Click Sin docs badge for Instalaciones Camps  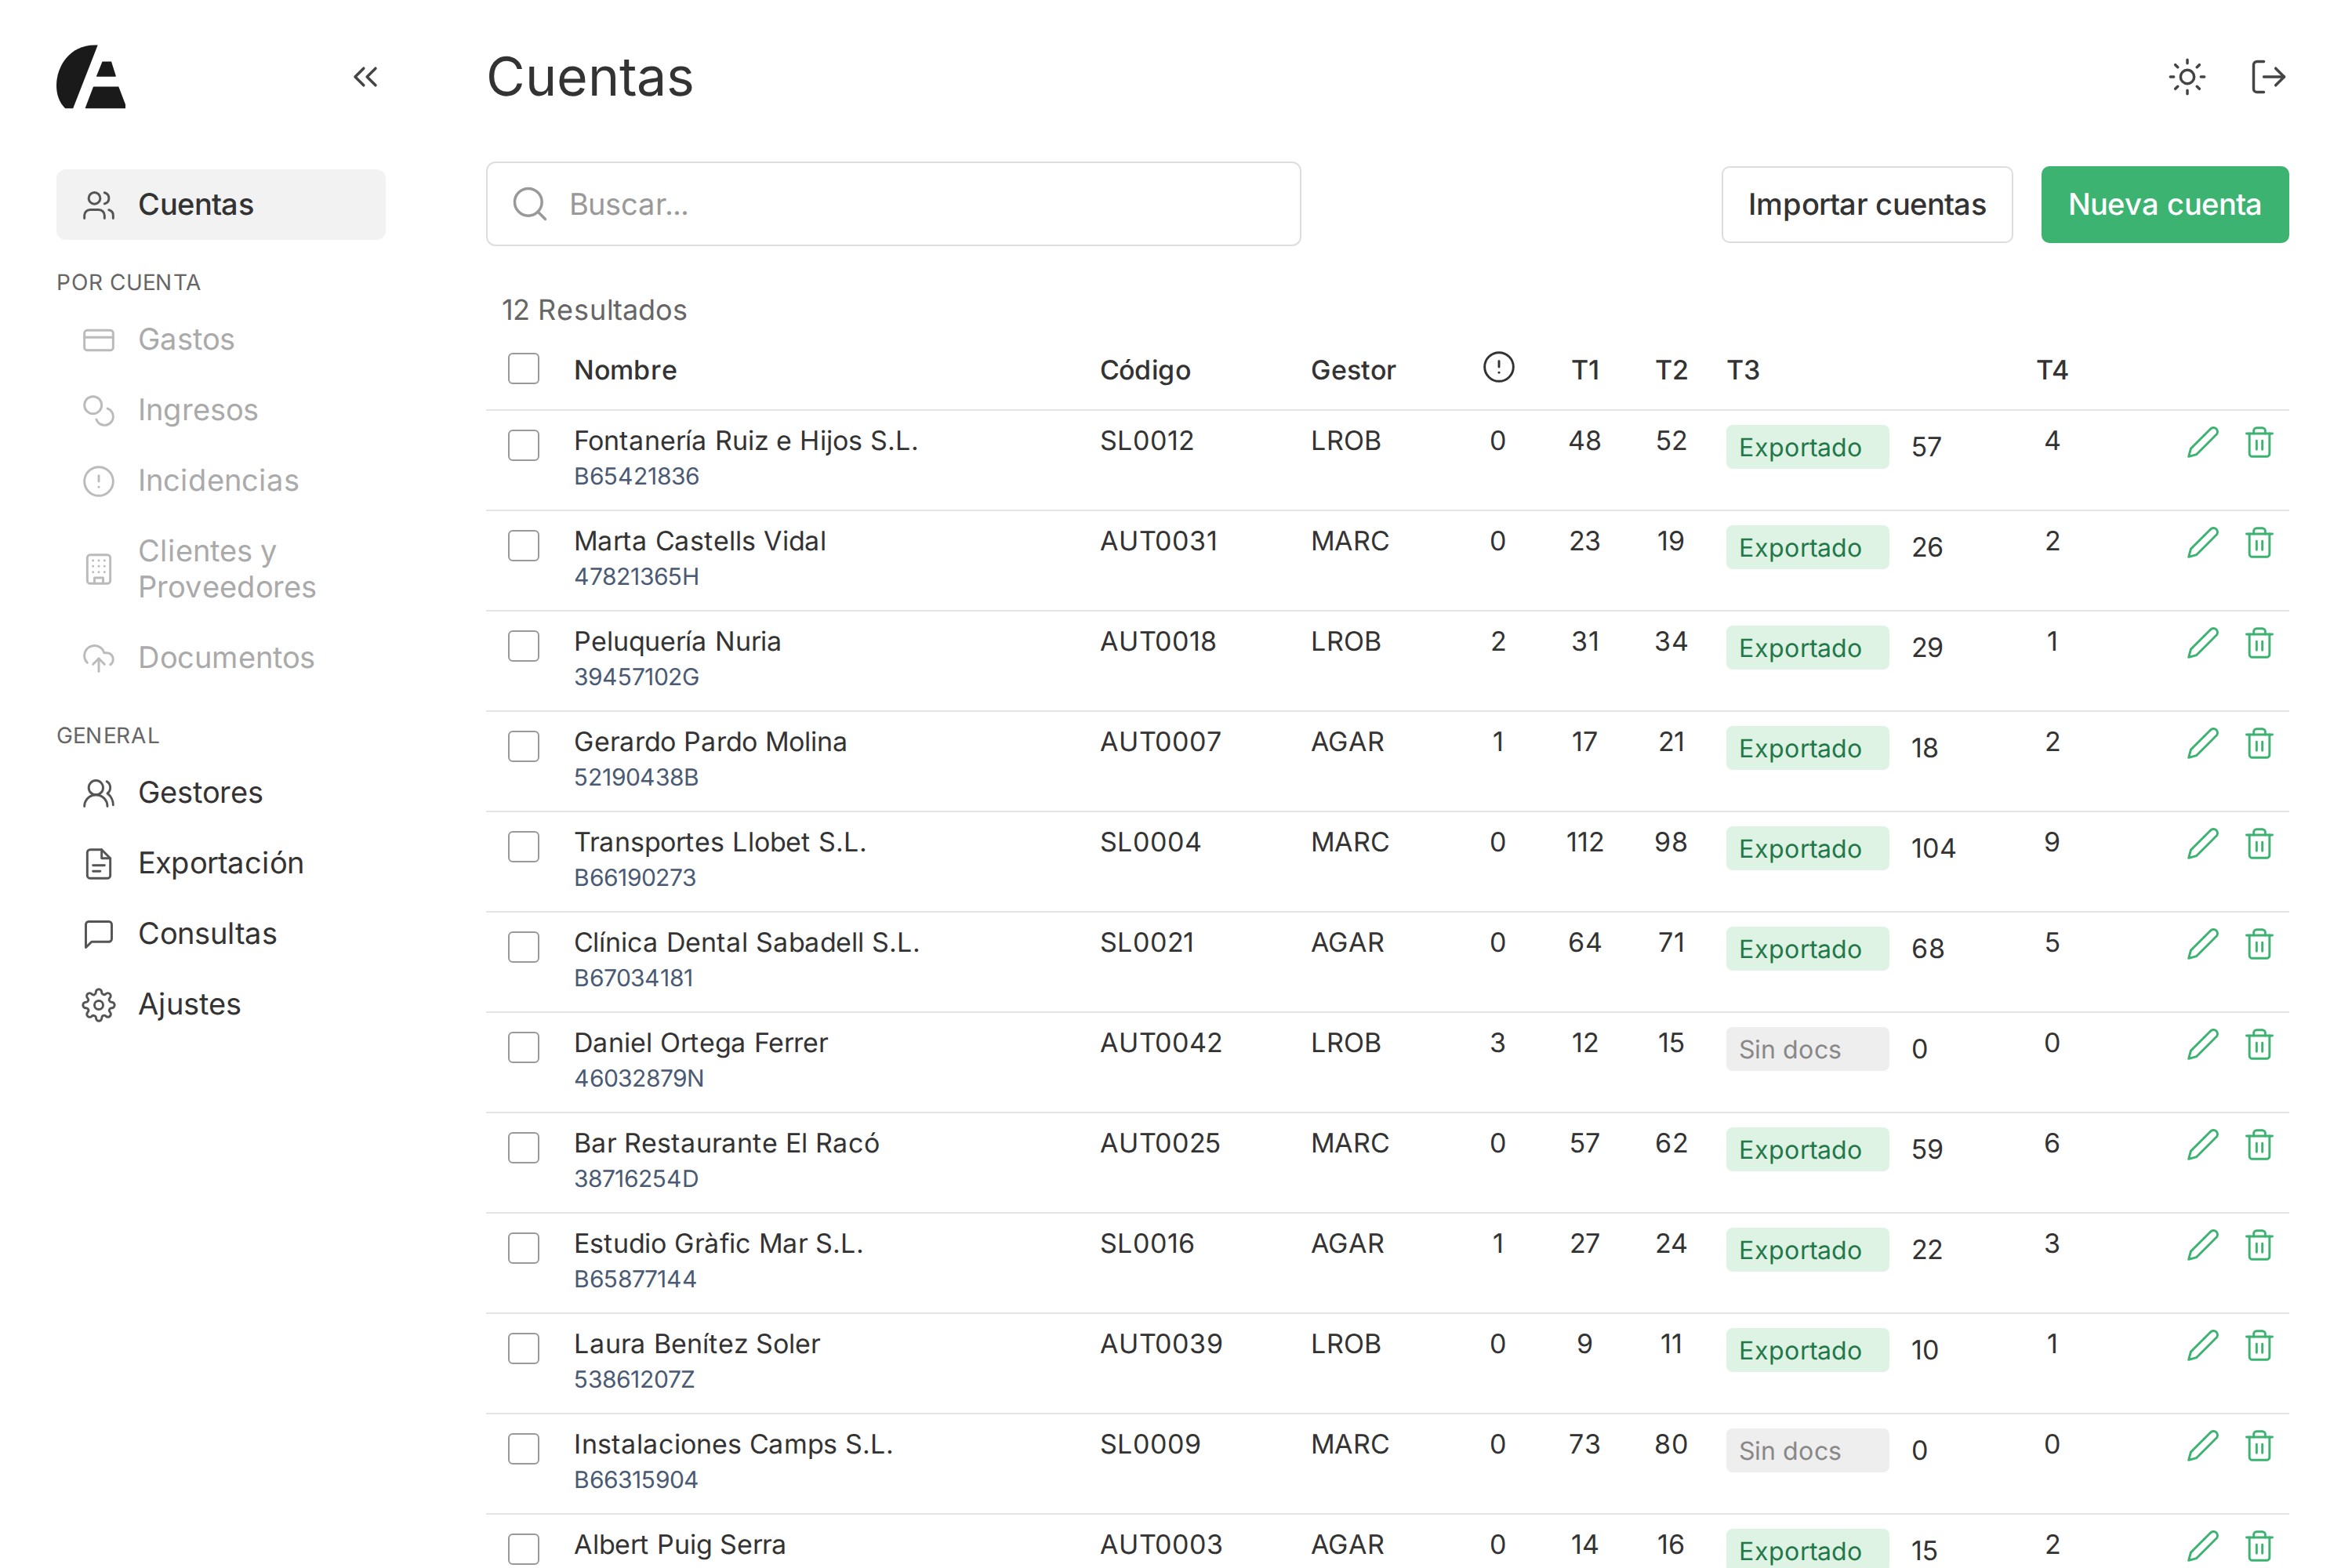click(1807, 1450)
